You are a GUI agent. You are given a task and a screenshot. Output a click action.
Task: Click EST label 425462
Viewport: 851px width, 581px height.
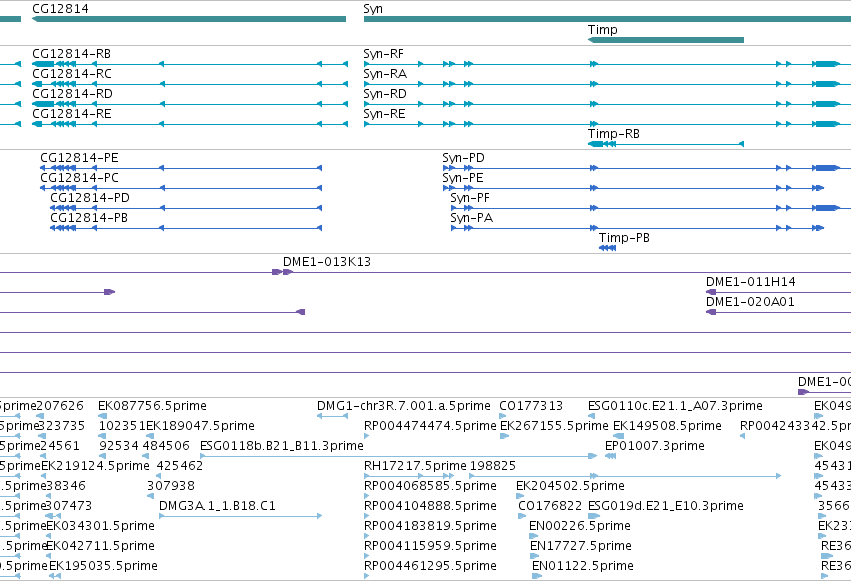[180, 466]
